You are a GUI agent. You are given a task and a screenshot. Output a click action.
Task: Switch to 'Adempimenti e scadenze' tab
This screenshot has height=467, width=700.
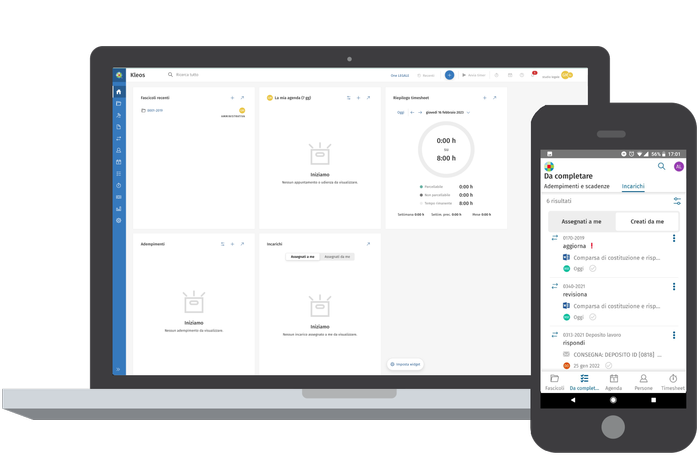coord(577,187)
